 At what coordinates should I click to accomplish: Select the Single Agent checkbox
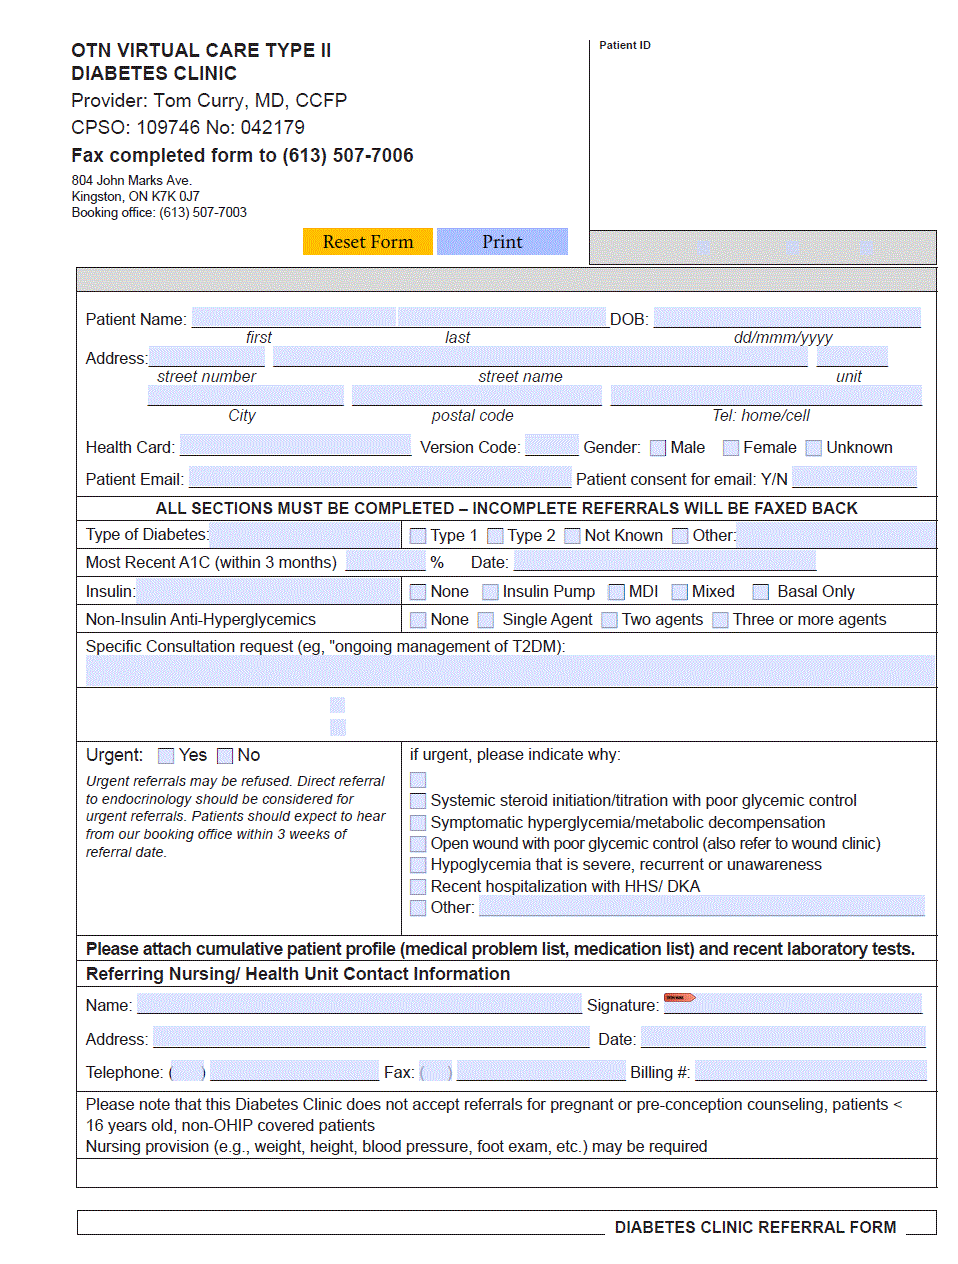click(486, 620)
